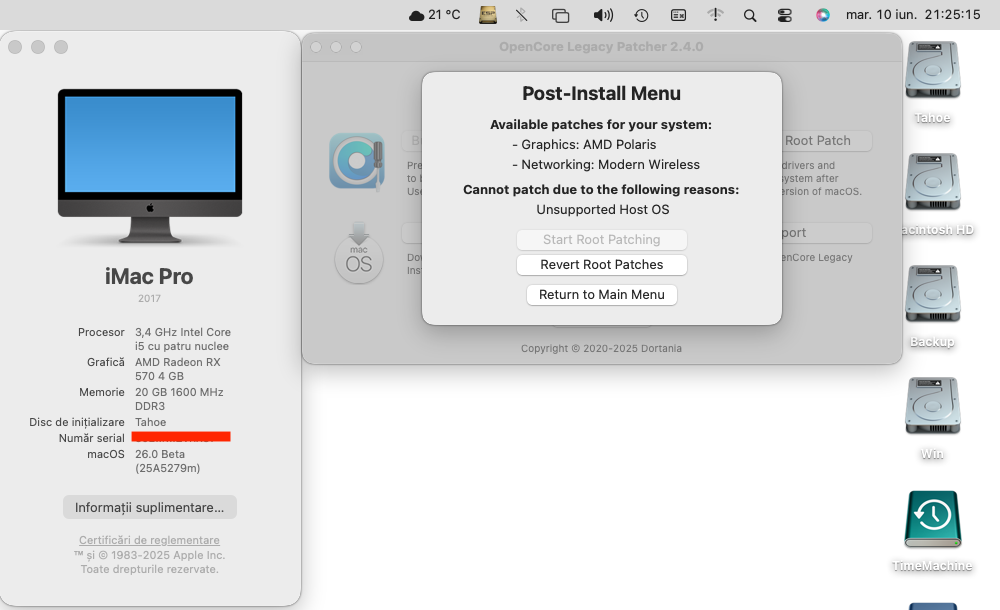Click the macOS installer download icon
Screen dimensions: 1000x610
click(x=358, y=253)
